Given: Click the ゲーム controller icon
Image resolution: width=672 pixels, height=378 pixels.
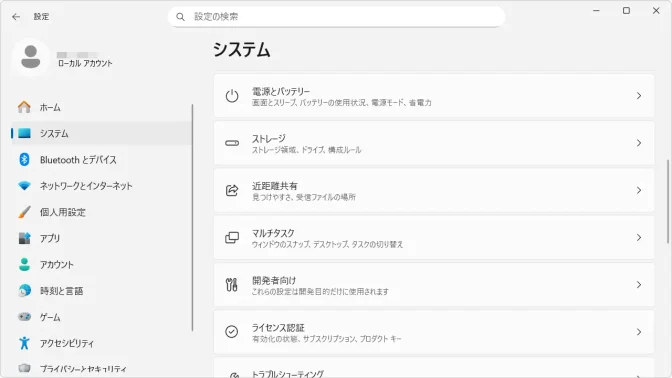Looking at the screenshot, I should coord(24,317).
